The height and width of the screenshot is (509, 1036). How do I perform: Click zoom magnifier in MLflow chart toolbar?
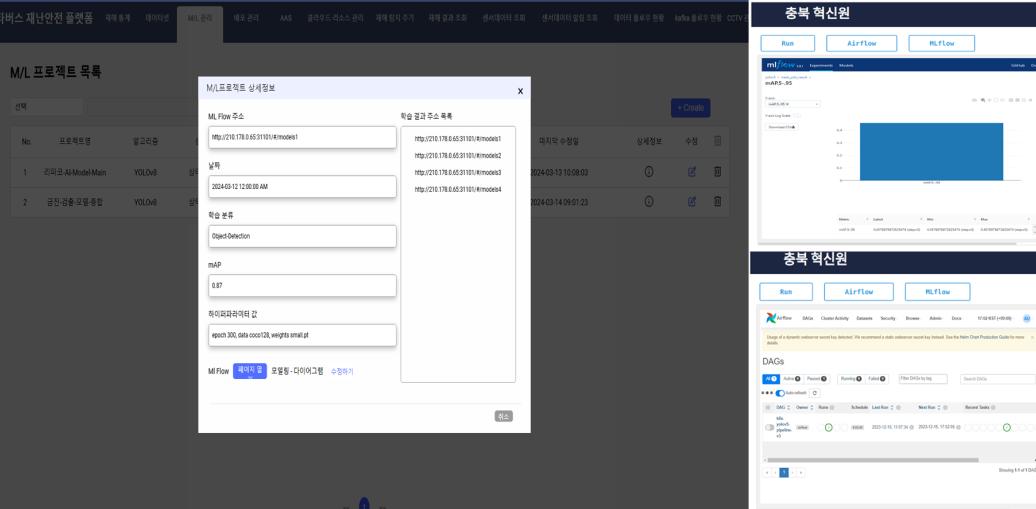tap(983, 100)
